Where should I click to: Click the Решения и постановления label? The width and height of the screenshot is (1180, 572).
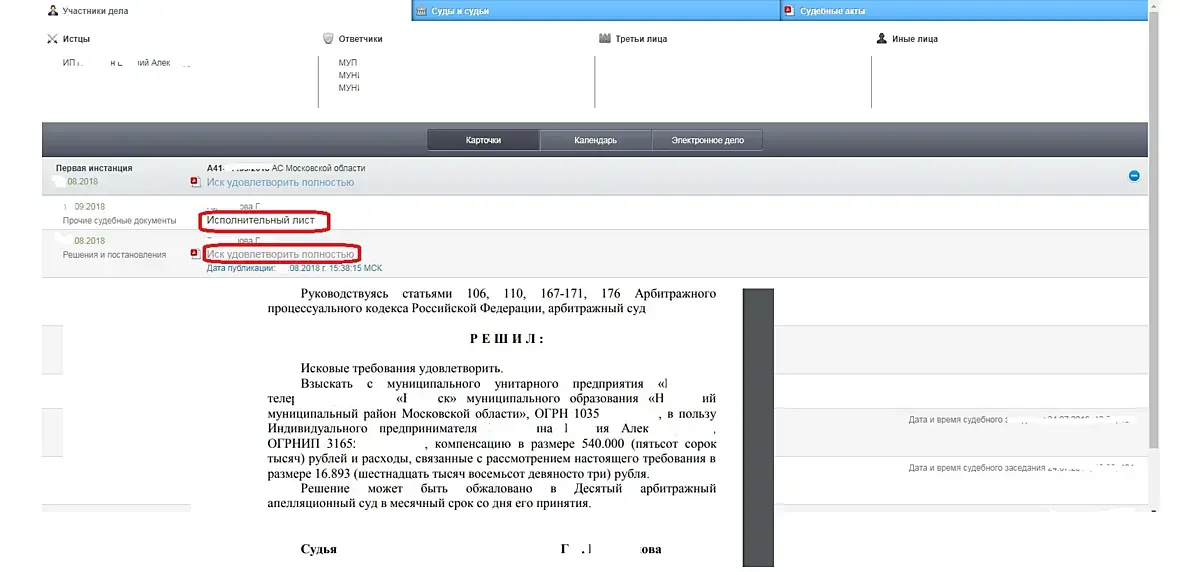(114, 254)
